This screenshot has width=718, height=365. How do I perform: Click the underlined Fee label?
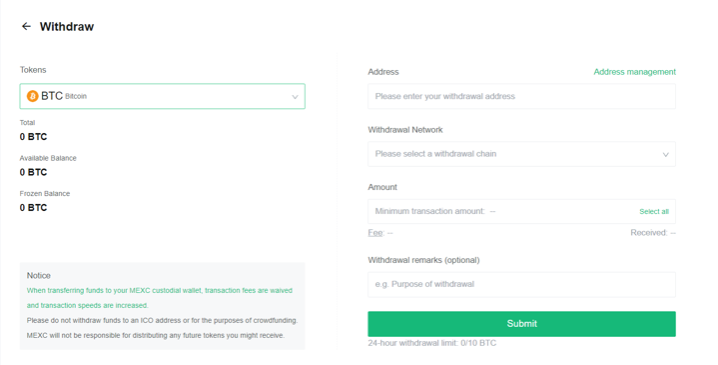[x=375, y=233]
